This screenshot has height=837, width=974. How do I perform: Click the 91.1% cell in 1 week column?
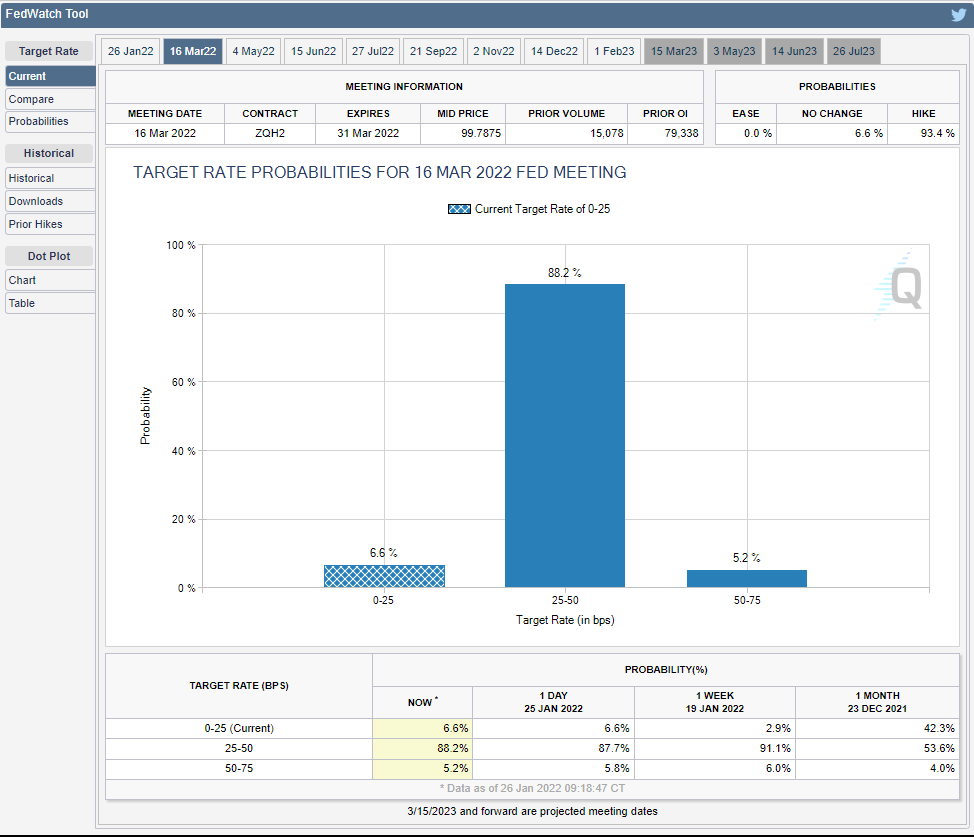click(714, 748)
